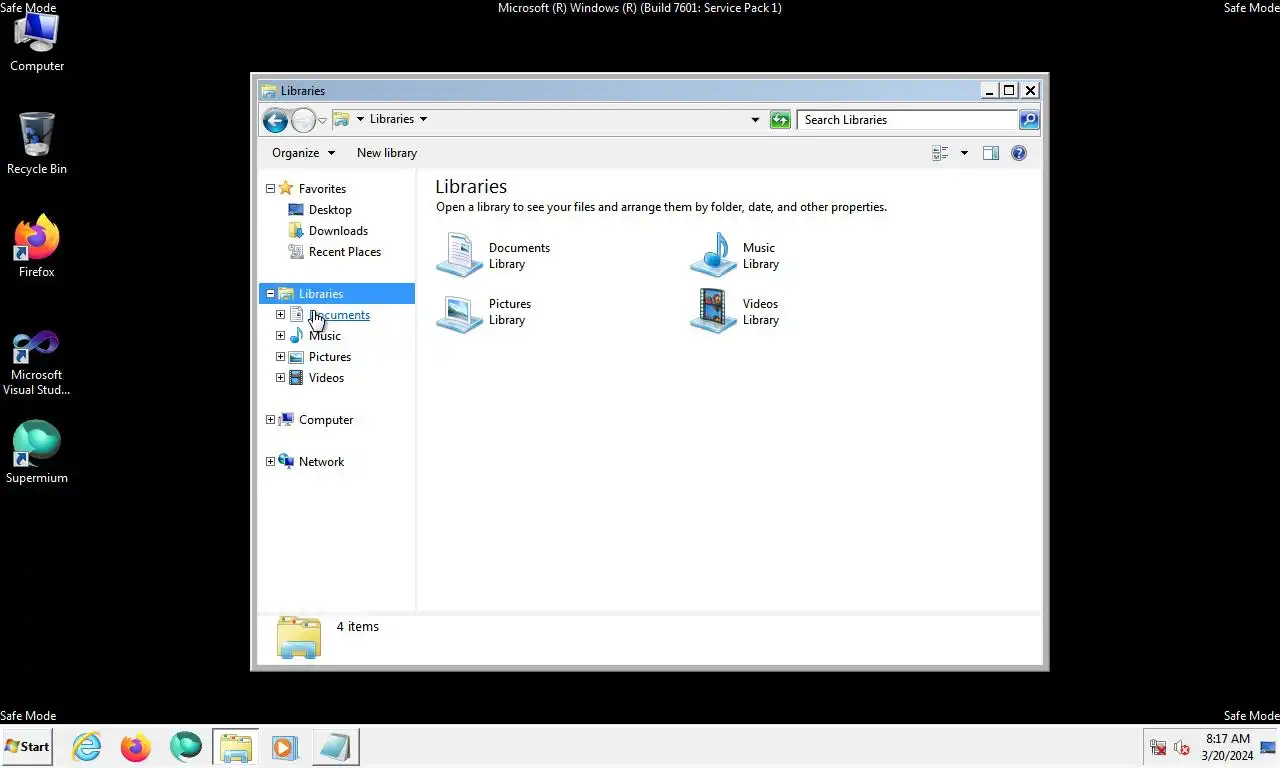The height and width of the screenshot is (768, 1280).
Task: Change view with the view icon
Action: tap(940, 153)
